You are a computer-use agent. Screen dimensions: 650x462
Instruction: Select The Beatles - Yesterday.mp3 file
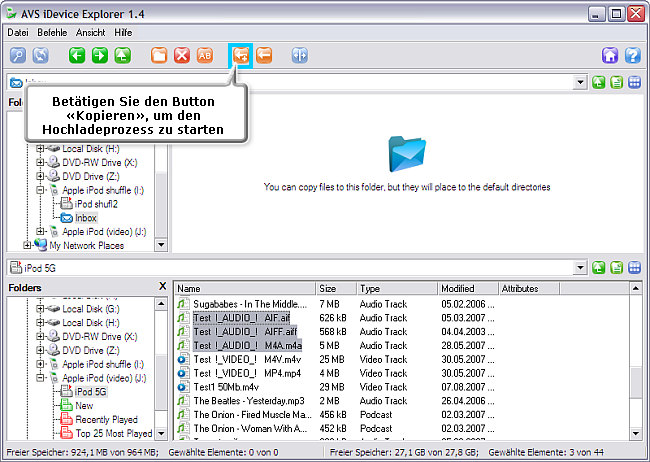point(249,401)
